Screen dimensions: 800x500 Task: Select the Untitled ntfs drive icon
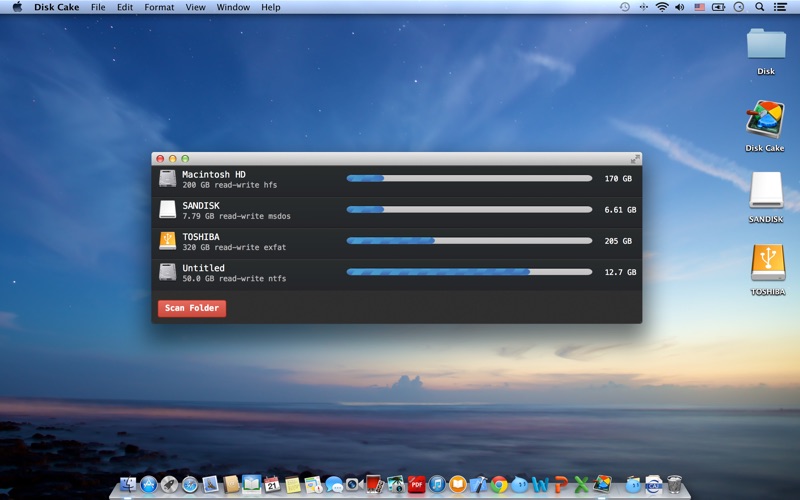[x=167, y=272]
